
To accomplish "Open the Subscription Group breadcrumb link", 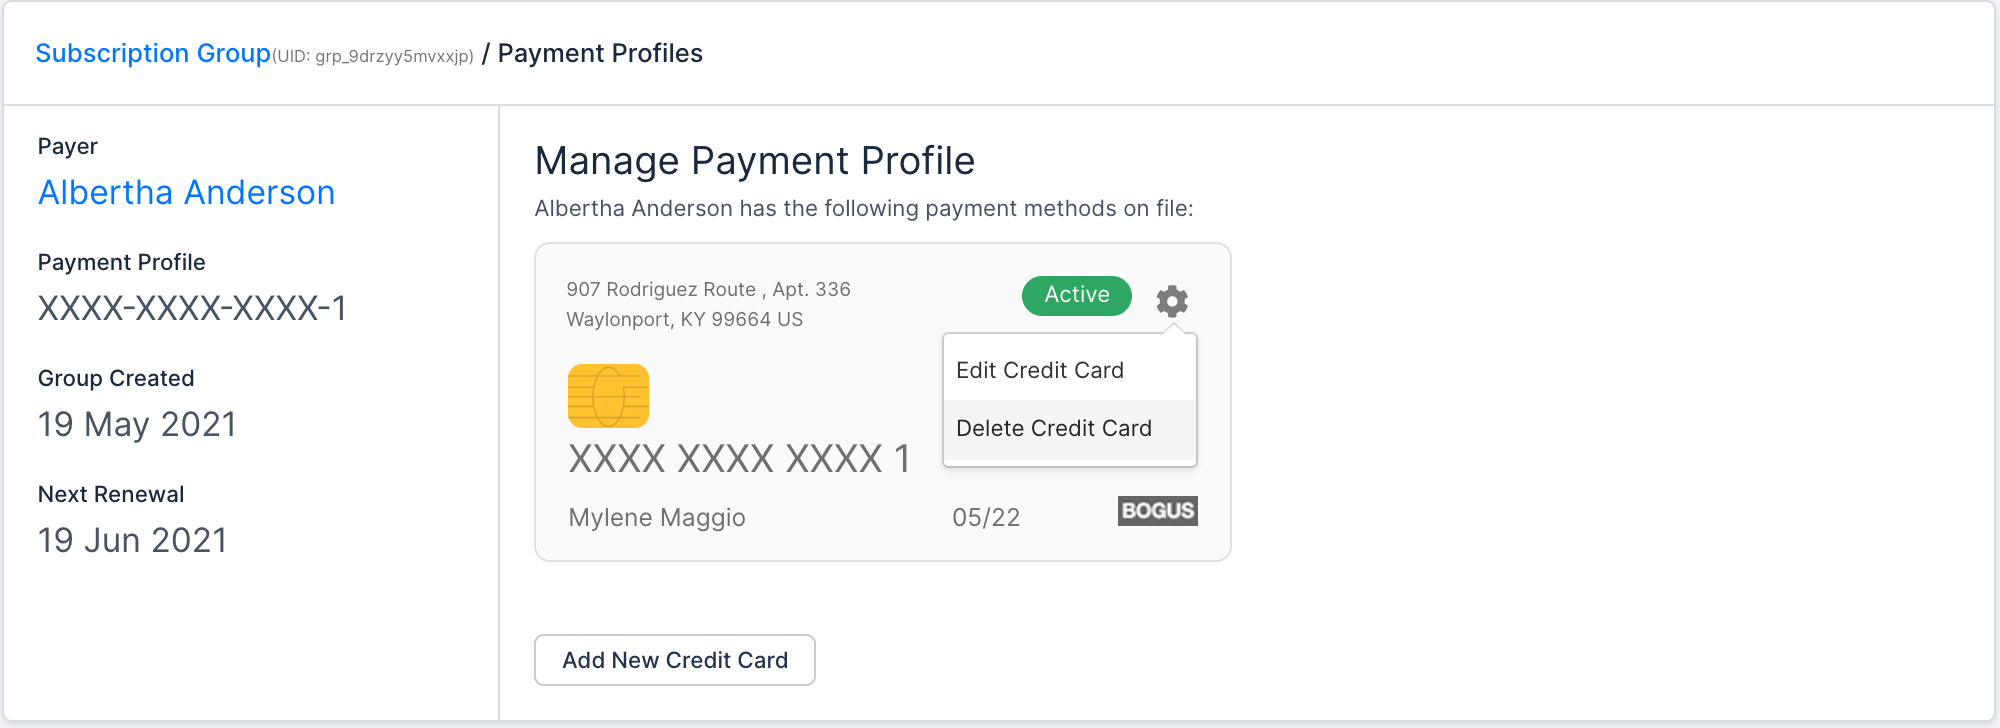I will click(153, 53).
